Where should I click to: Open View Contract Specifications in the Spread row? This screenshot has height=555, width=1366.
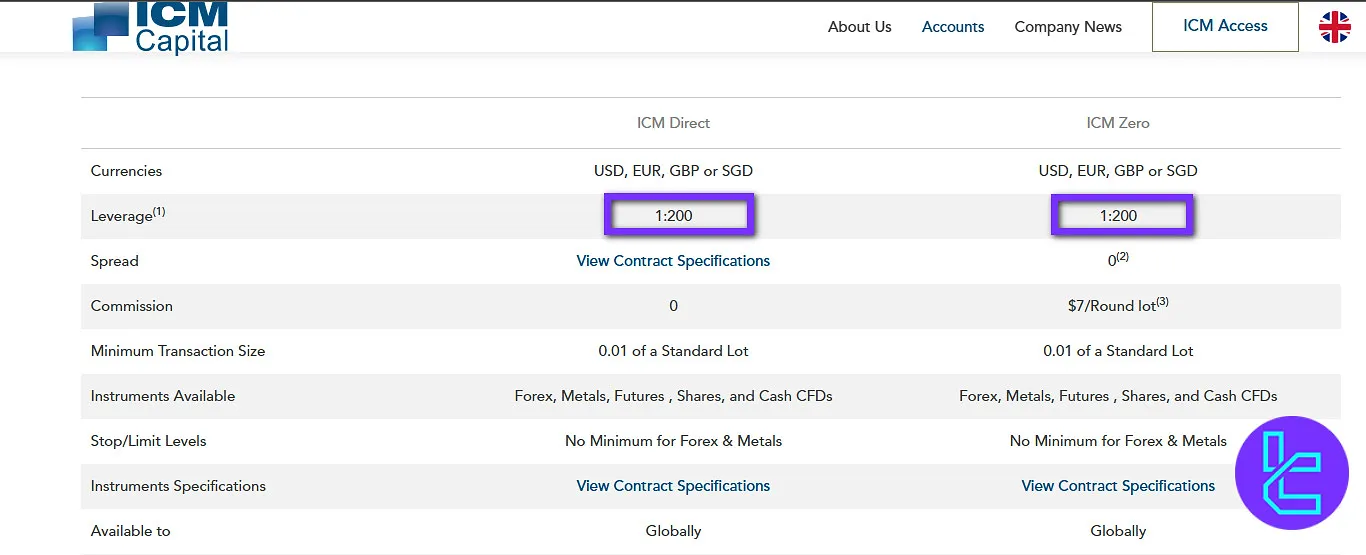pyautogui.click(x=673, y=261)
